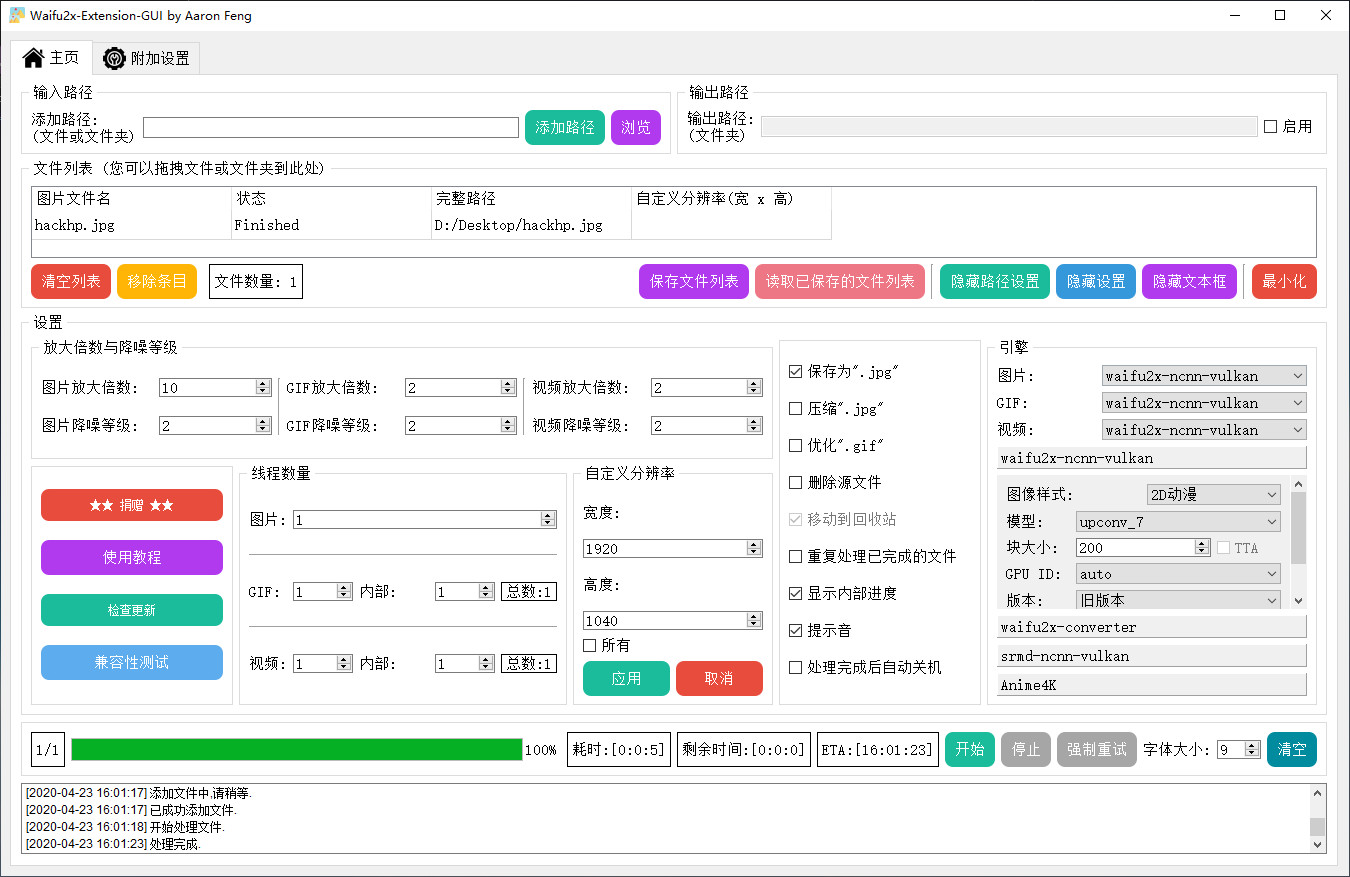The height and width of the screenshot is (877, 1350).
Task: Open the 视频 engine dropdown
Action: pyautogui.click(x=1204, y=430)
